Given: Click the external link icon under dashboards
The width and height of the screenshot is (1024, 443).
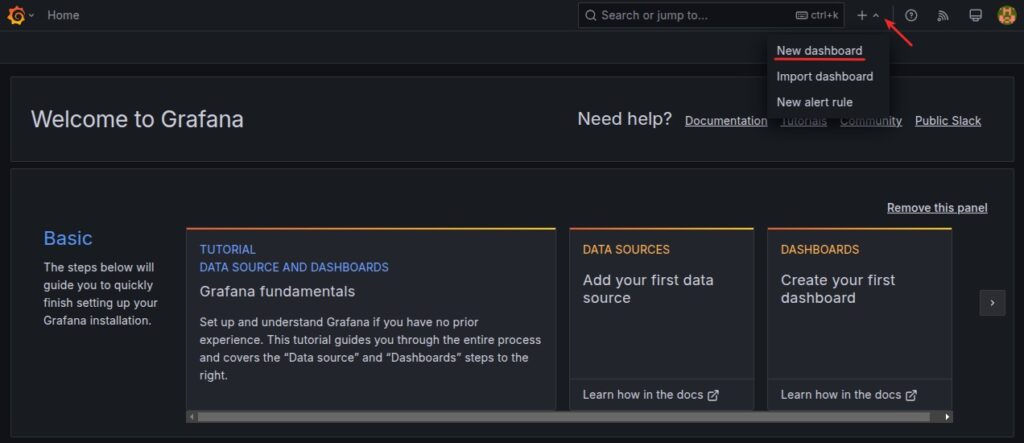Looking at the screenshot, I should (911, 395).
